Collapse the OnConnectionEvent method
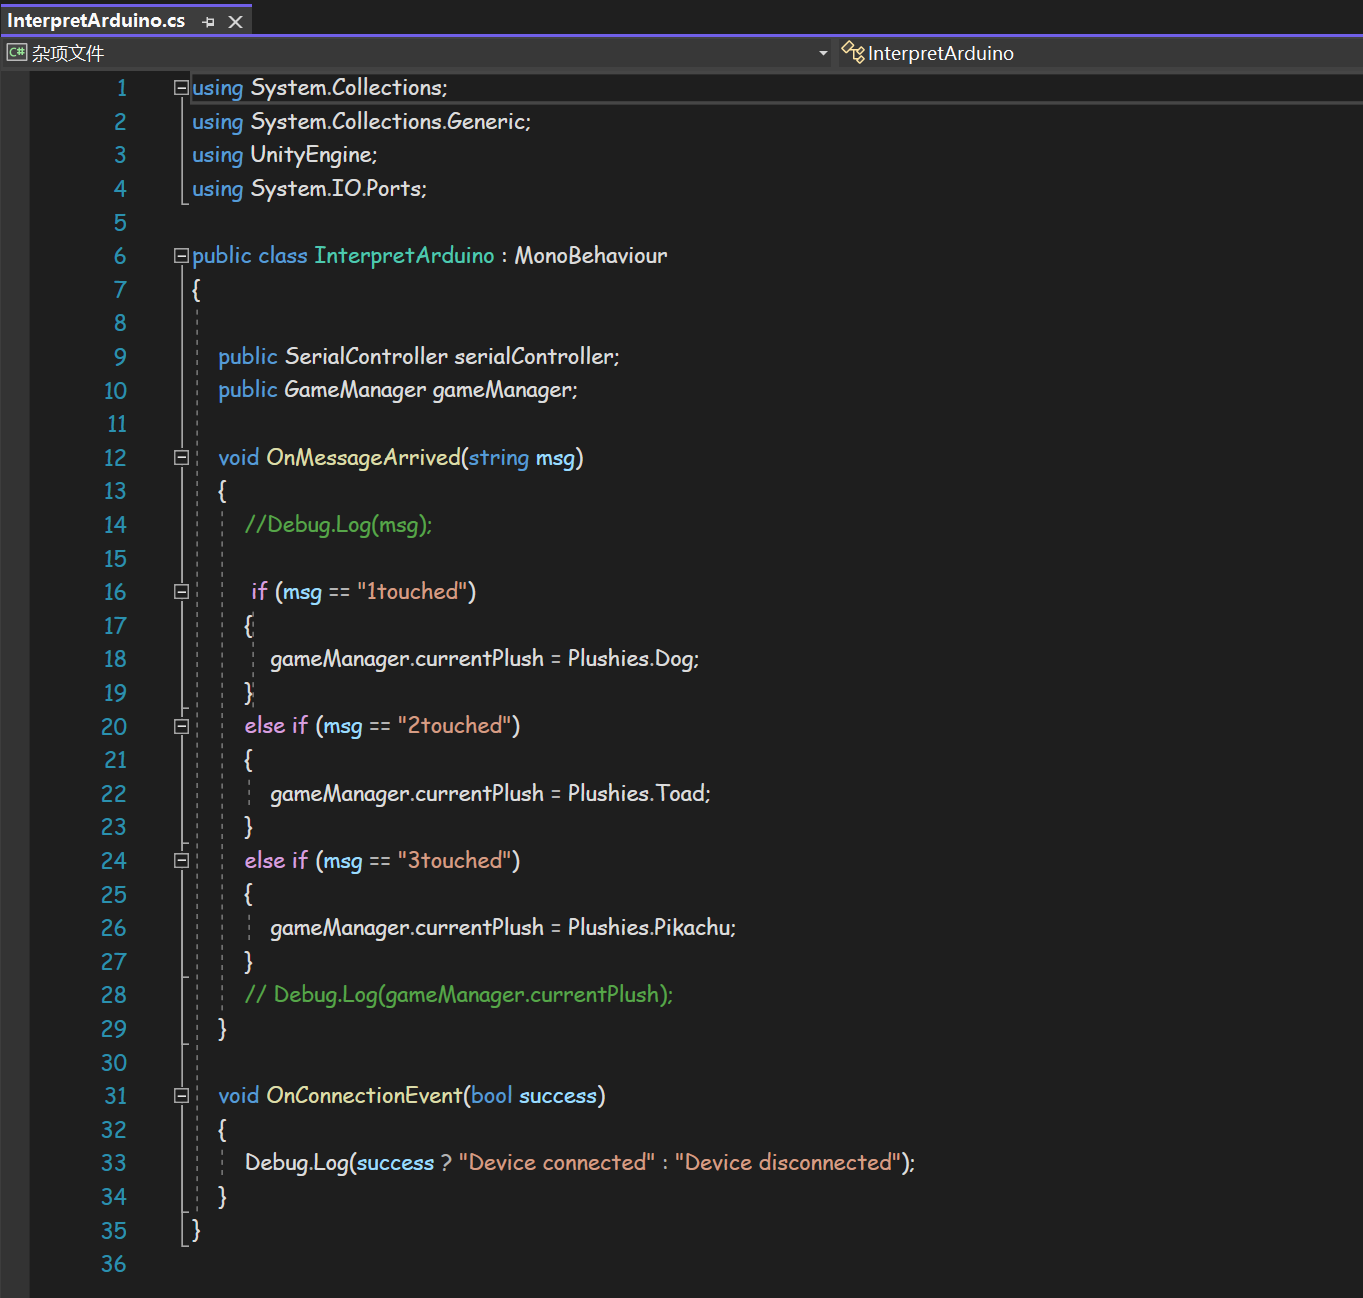The height and width of the screenshot is (1298, 1363). coord(181,1096)
